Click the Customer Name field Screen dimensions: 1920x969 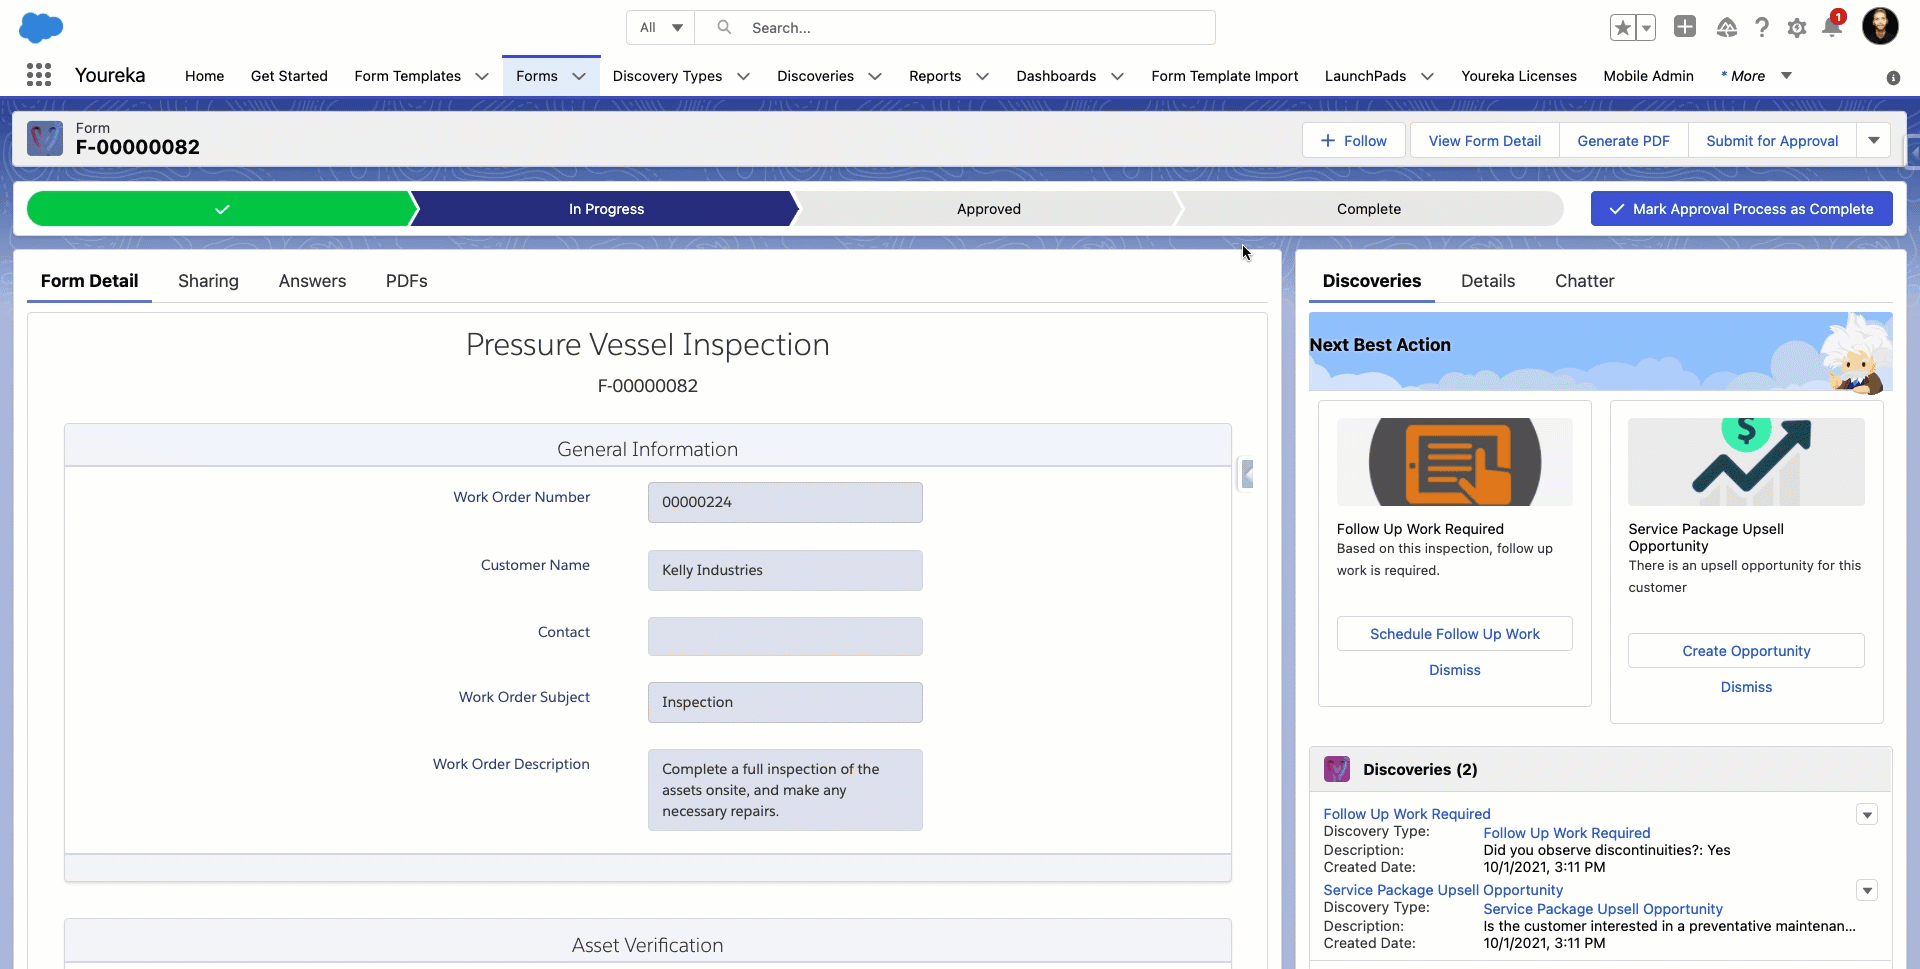[x=785, y=570]
